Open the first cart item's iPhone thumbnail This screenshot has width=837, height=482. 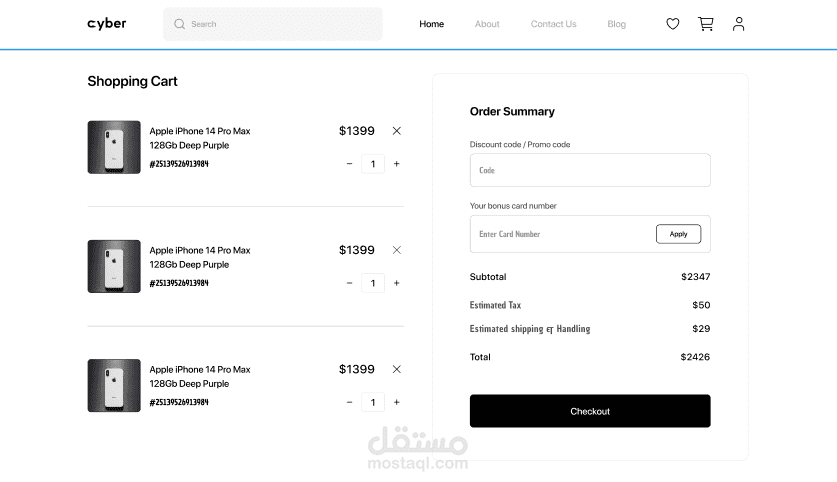tap(114, 147)
